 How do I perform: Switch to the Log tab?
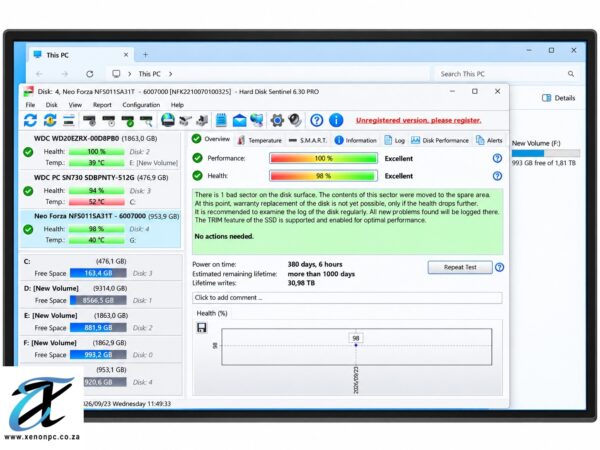395,140
